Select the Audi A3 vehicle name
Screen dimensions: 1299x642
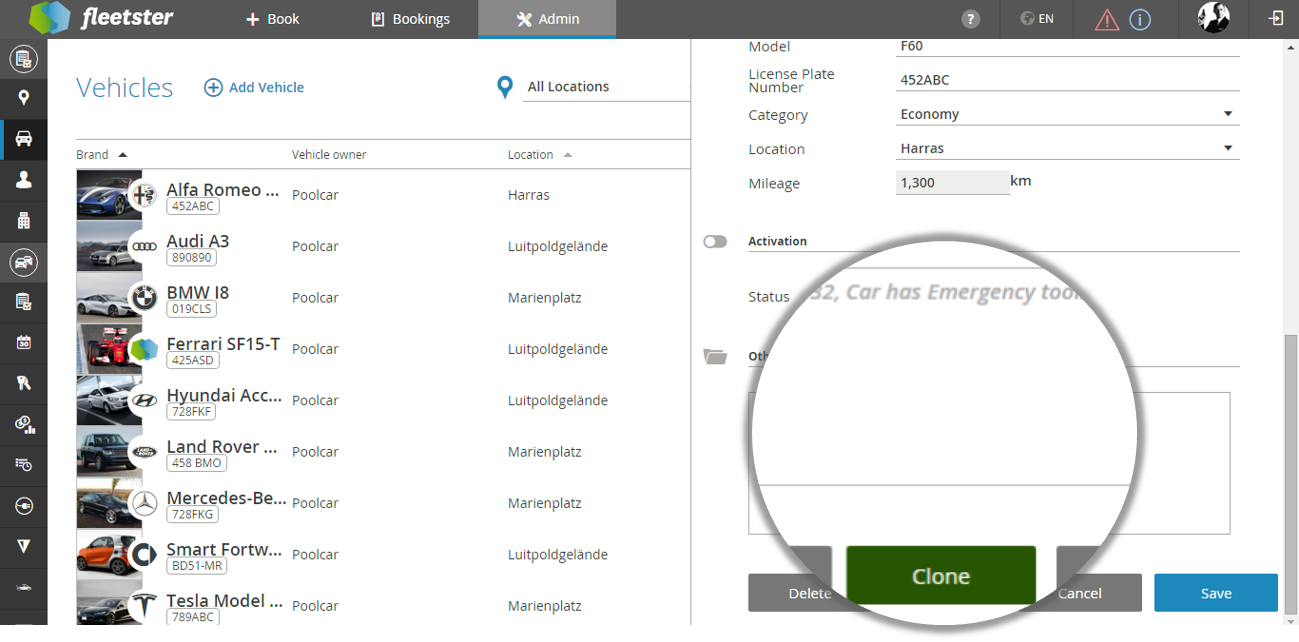[x=198, y=241]
